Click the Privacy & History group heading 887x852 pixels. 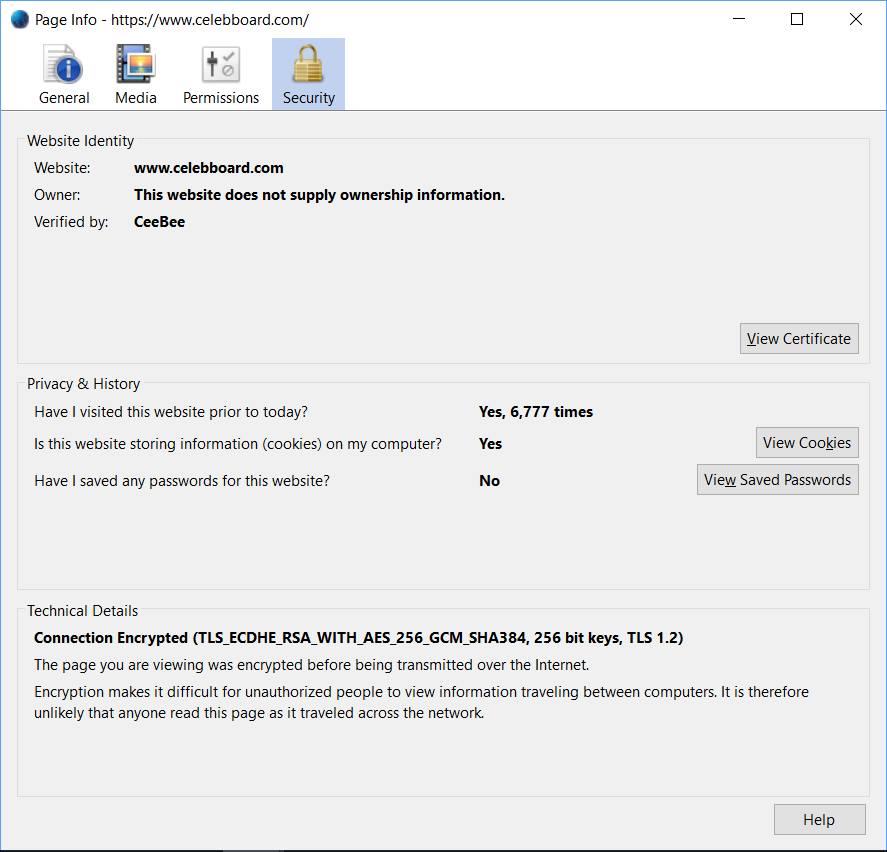pyautogui.click(x=84, y=384)
